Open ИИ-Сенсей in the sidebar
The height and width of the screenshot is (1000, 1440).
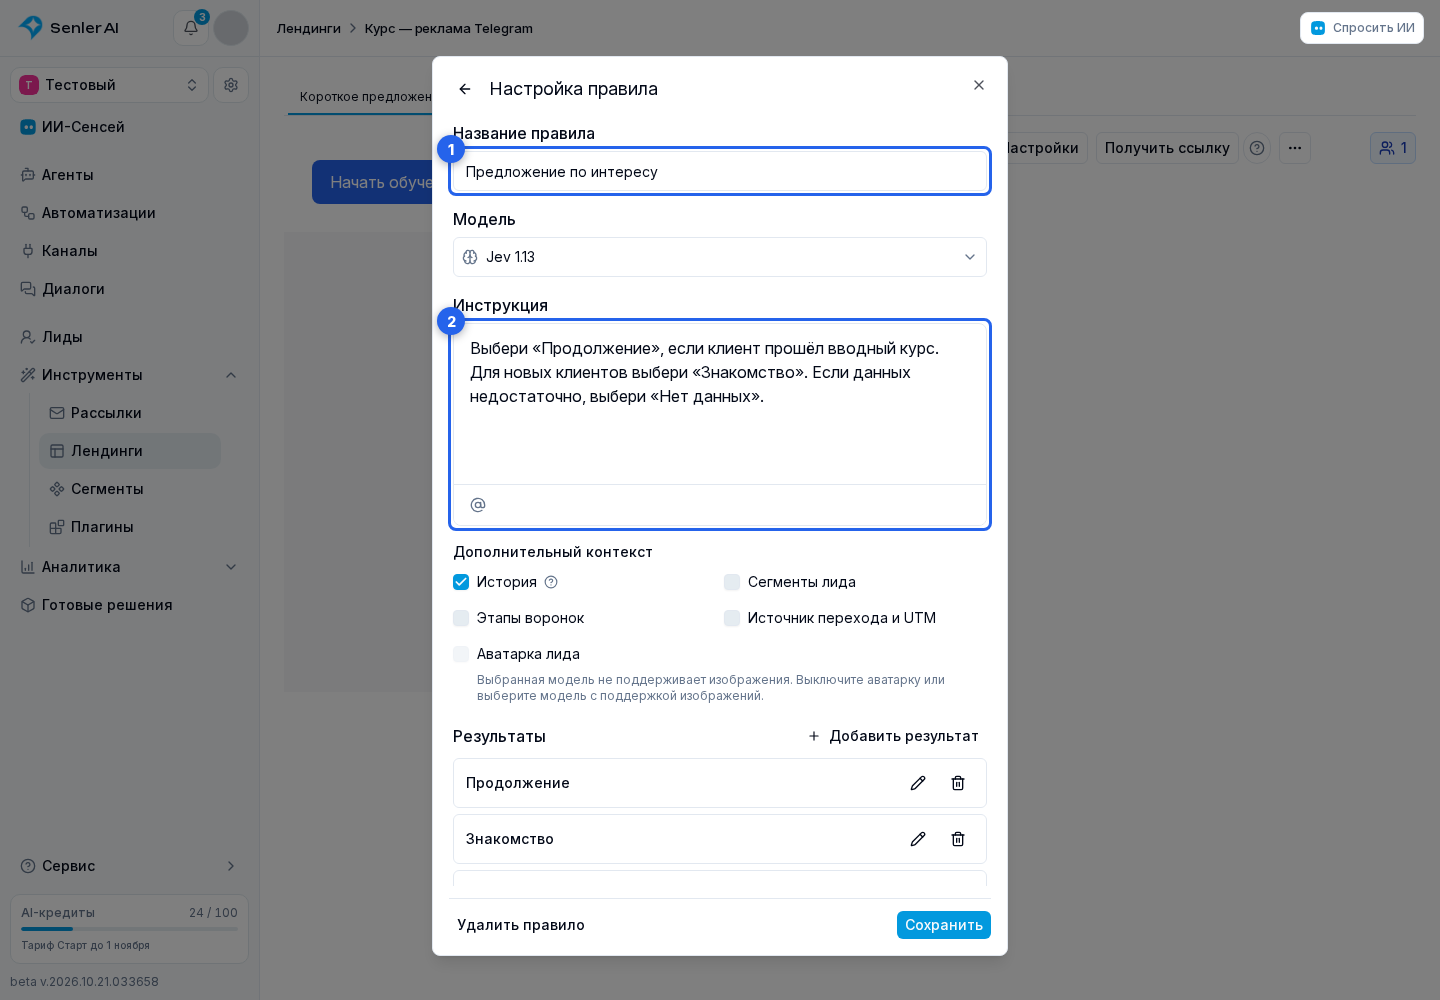pyautogui.click(x=130, y=127)
